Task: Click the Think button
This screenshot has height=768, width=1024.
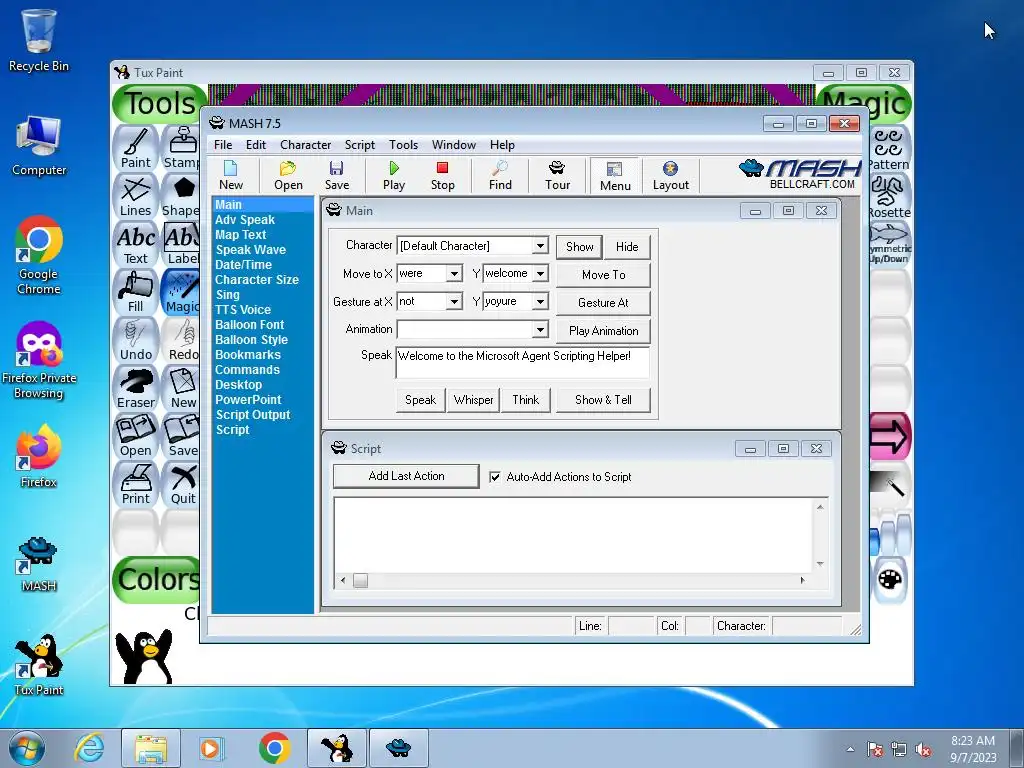Action: (526, 400)
